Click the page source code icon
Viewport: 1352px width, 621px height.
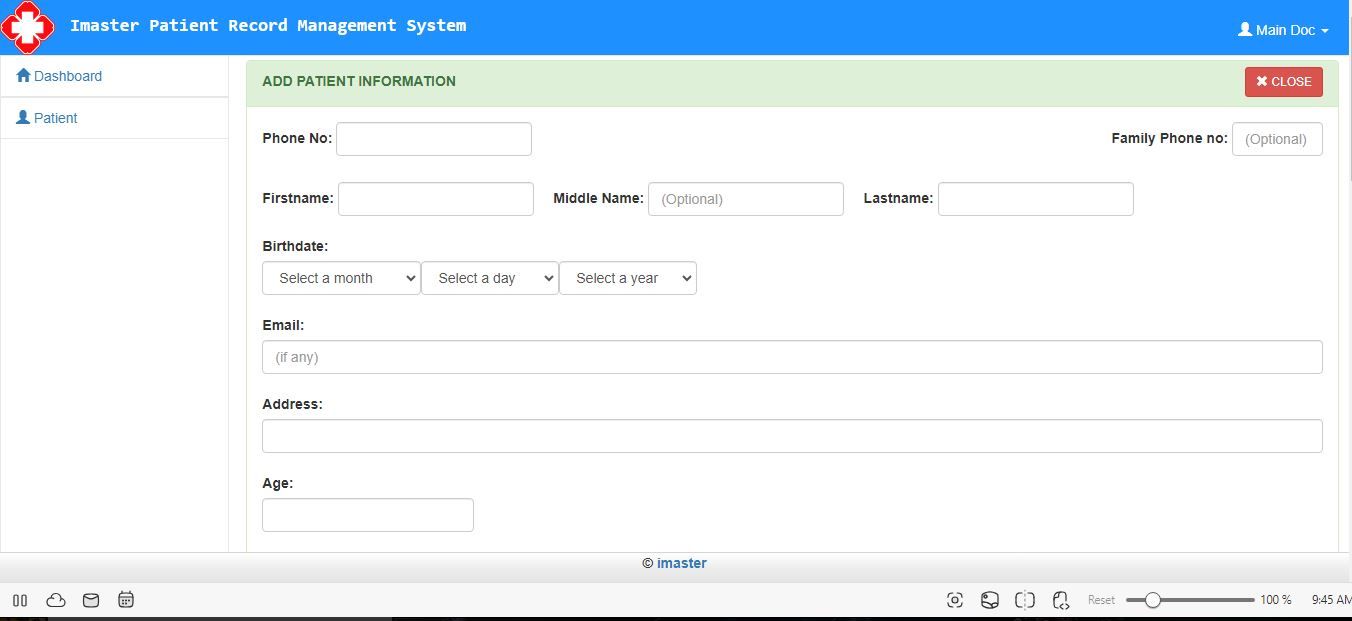[x=1061, y=600]
